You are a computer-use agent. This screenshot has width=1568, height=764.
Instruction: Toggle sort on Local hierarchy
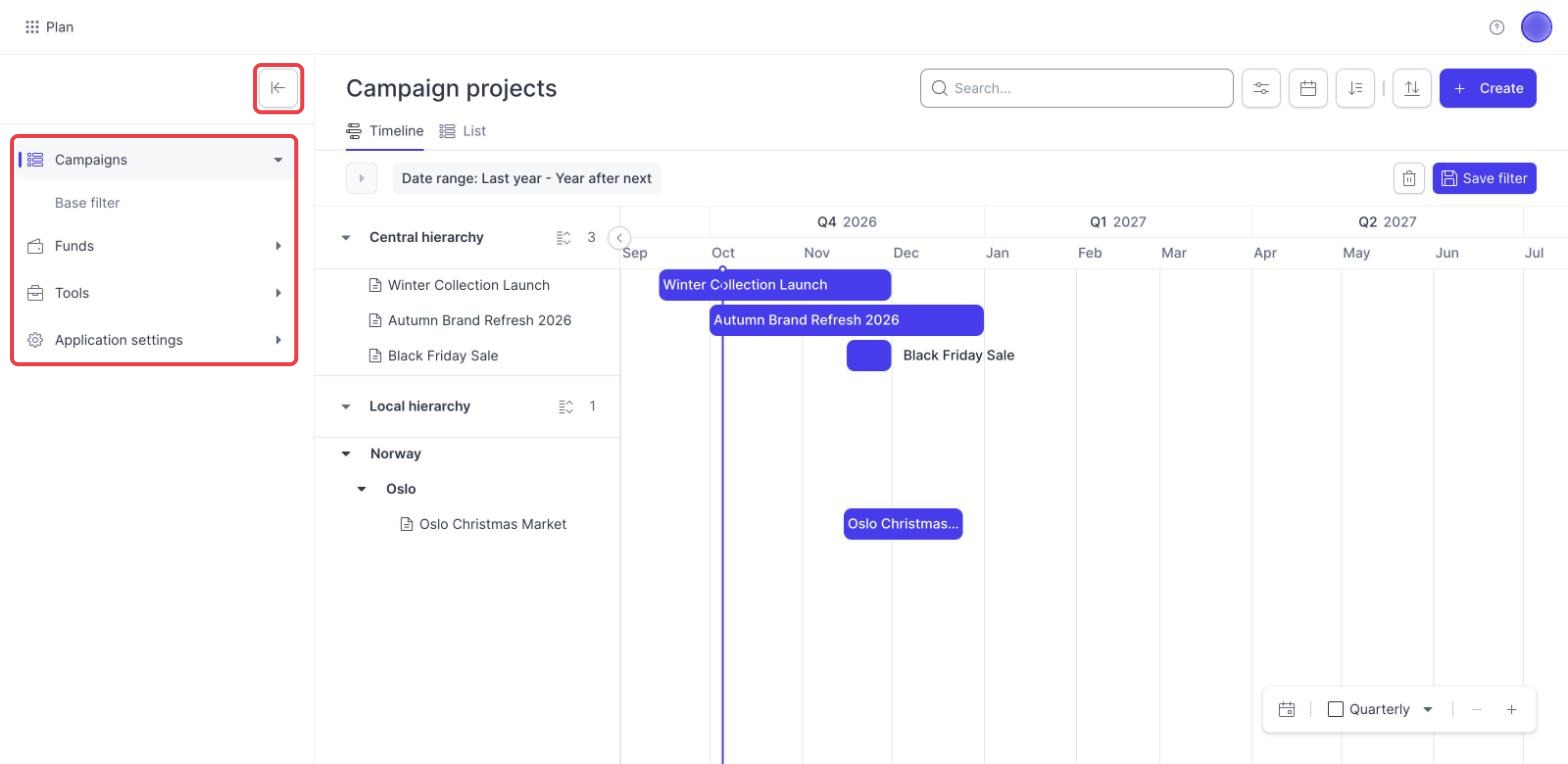(564, 406)
